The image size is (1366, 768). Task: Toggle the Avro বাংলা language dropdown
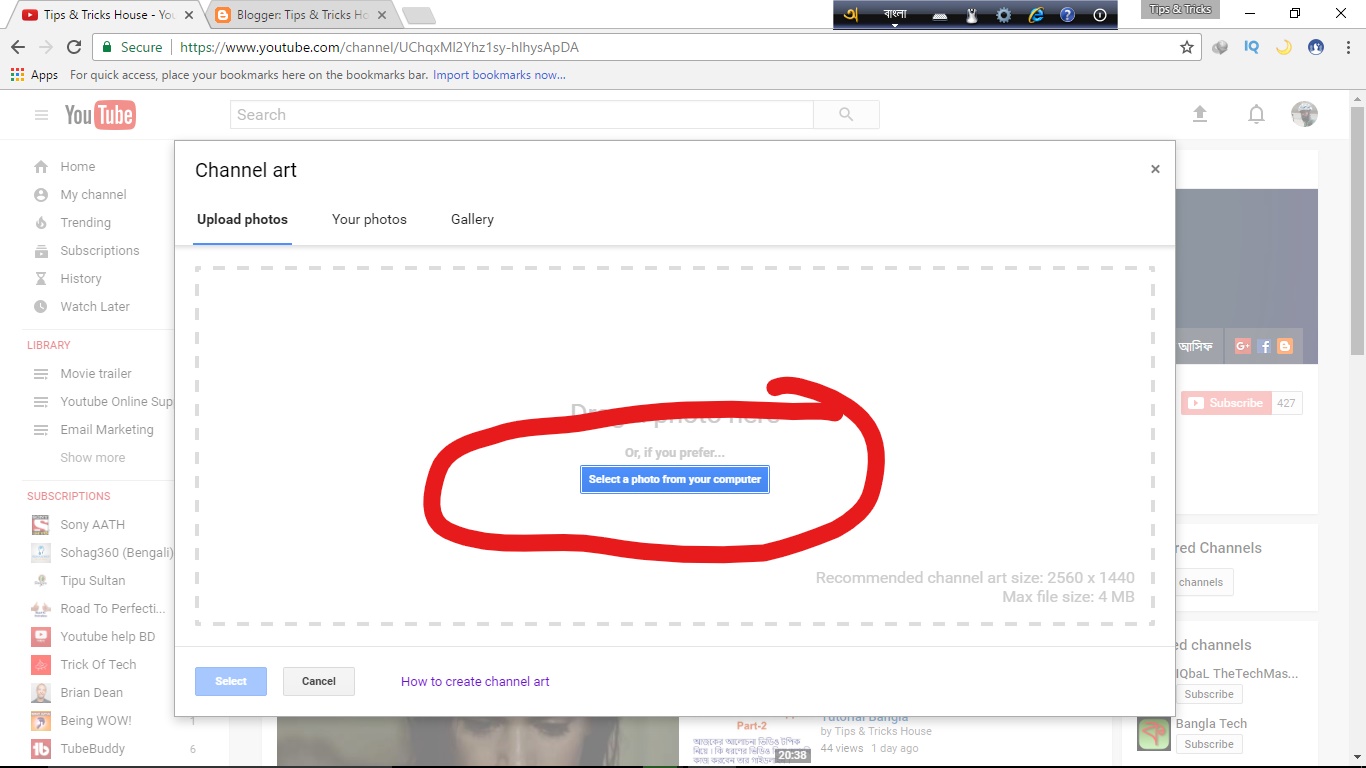[x=895, y=16]
